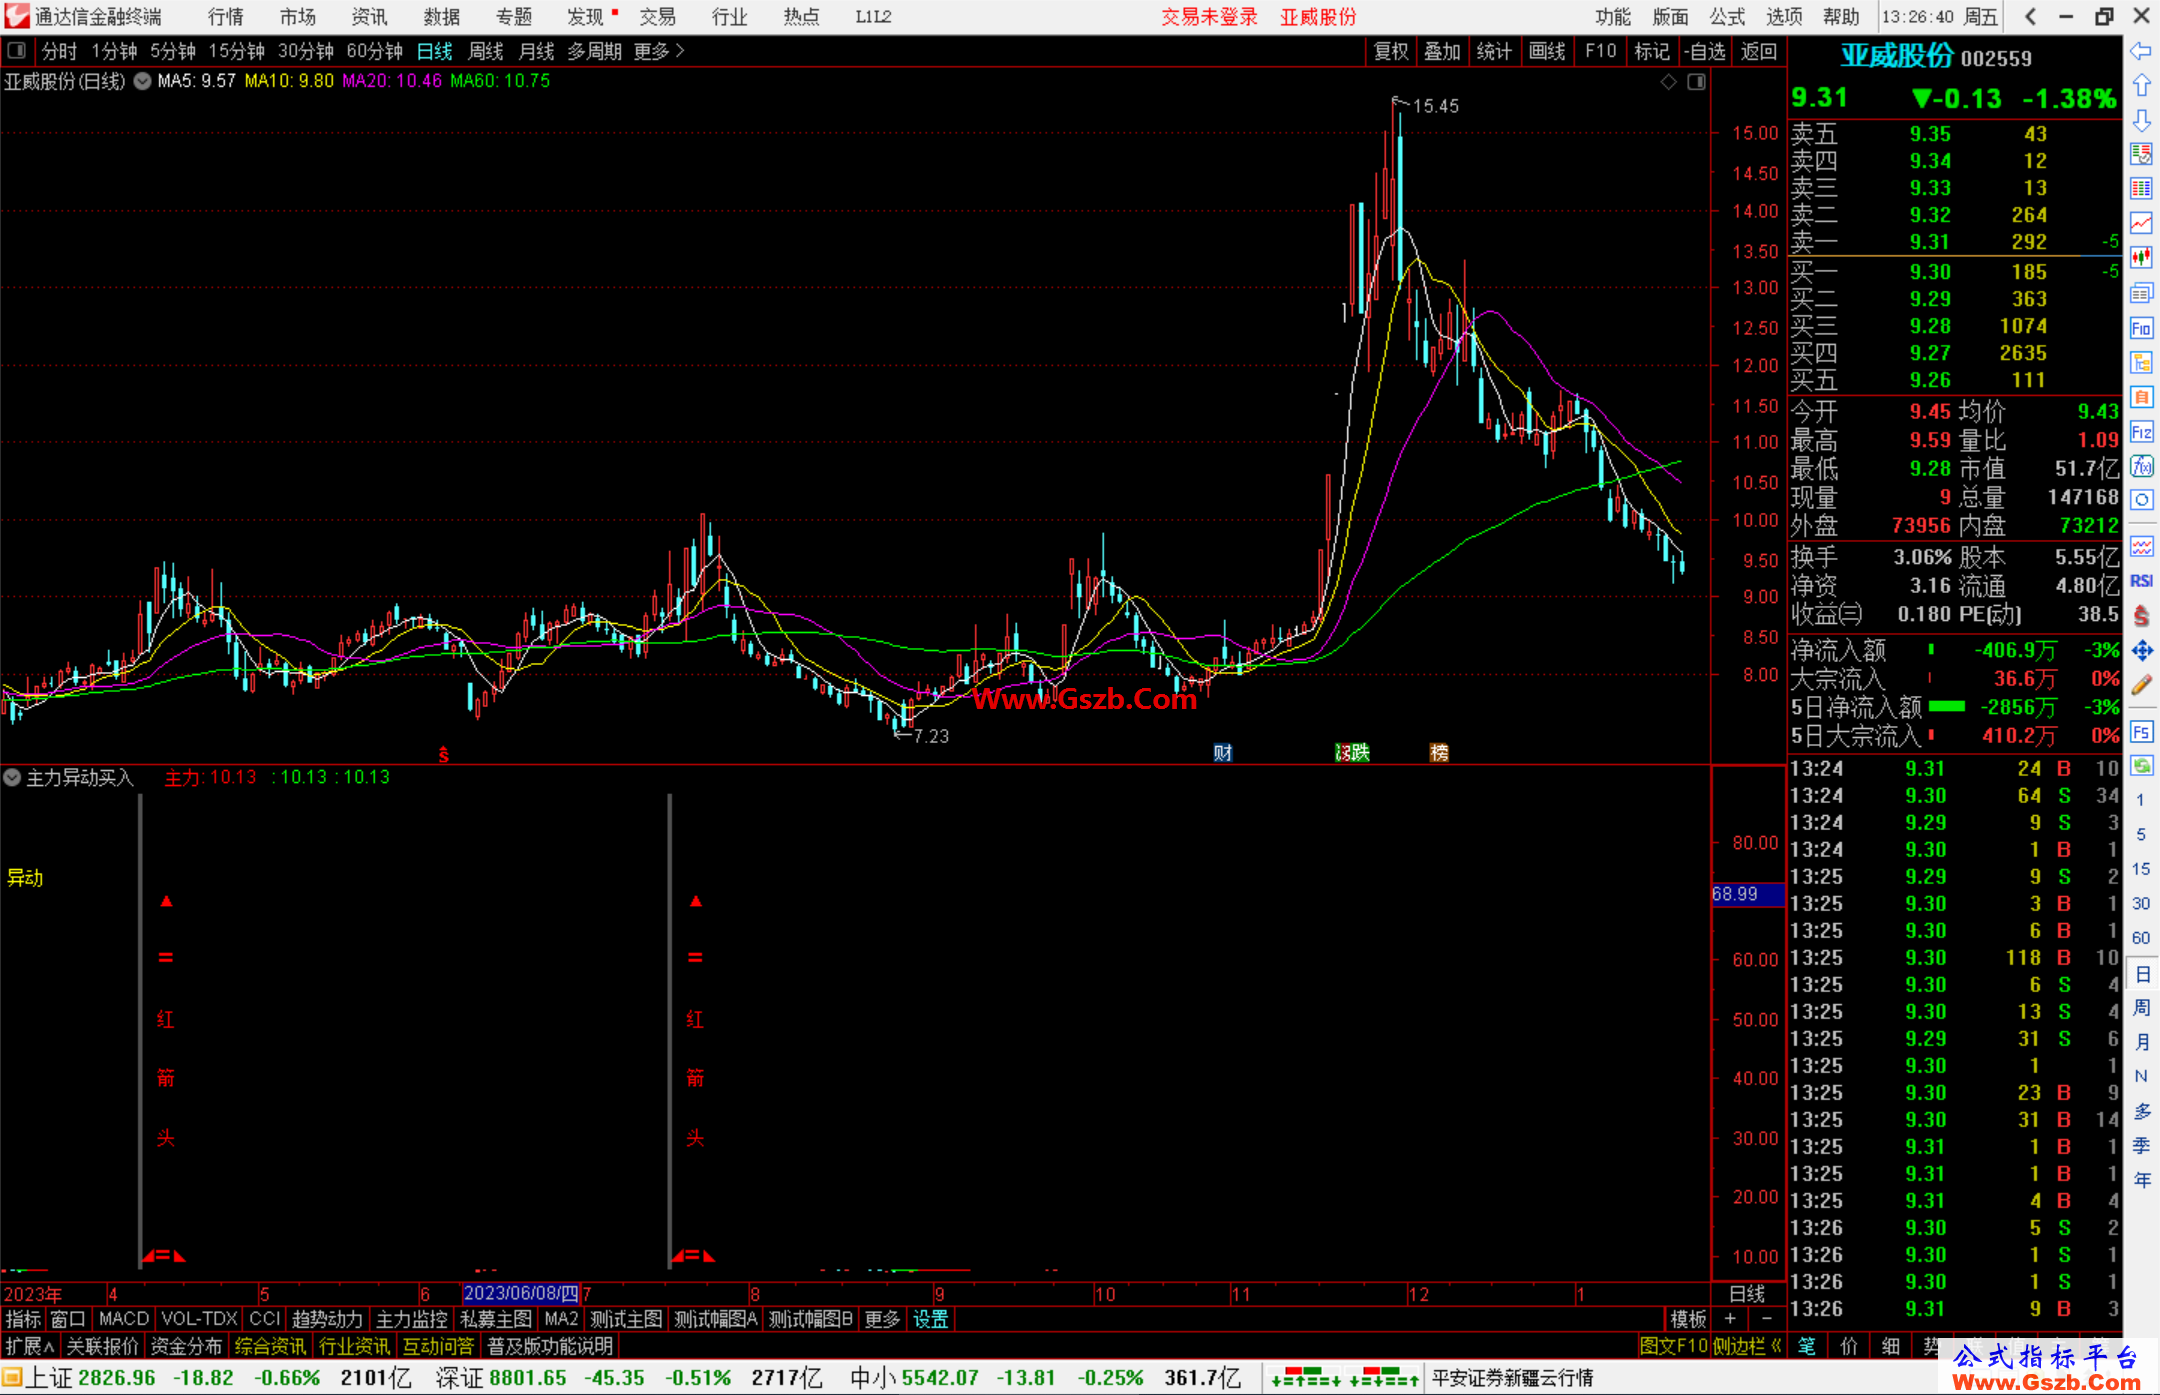
Task: Click the 交易未登录 link
Action: [x=1209, y=17]
